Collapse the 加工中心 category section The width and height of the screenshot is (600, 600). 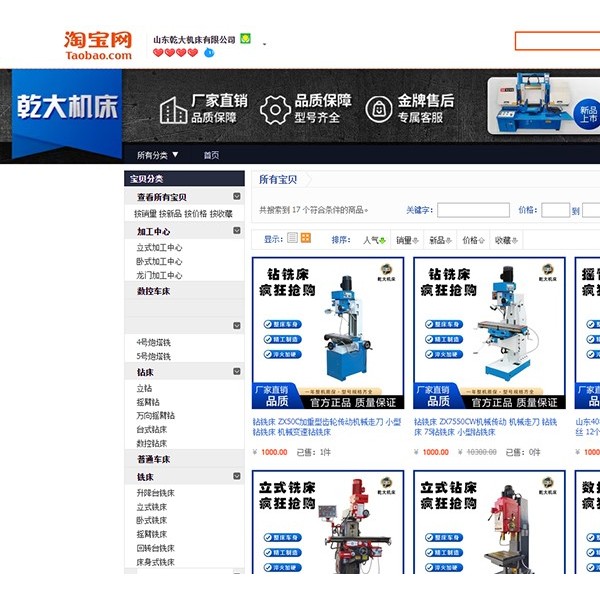(237, 230)
